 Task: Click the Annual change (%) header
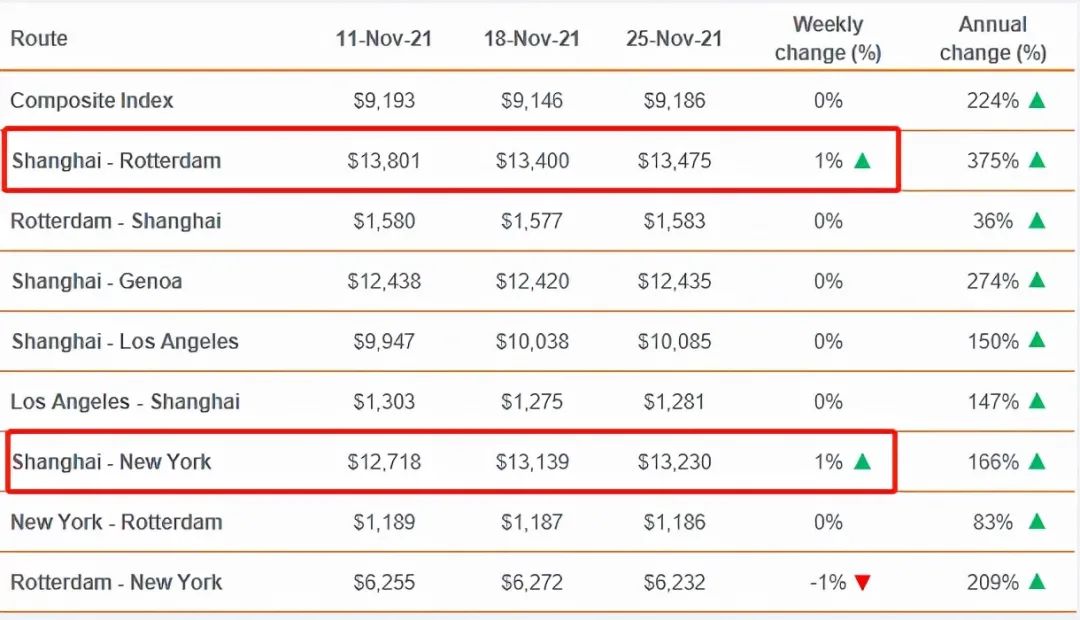[994, 39]
